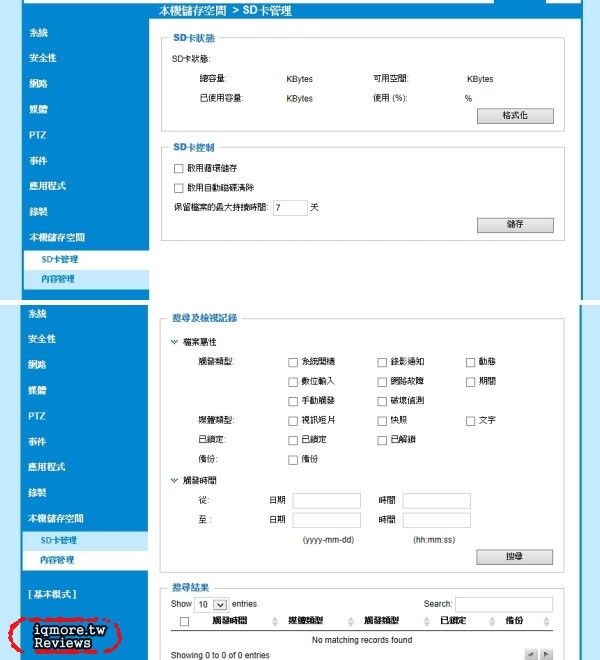Go to previous results page arrow
This screenshot has height=660, width=600.
click(x=531, y=654)
